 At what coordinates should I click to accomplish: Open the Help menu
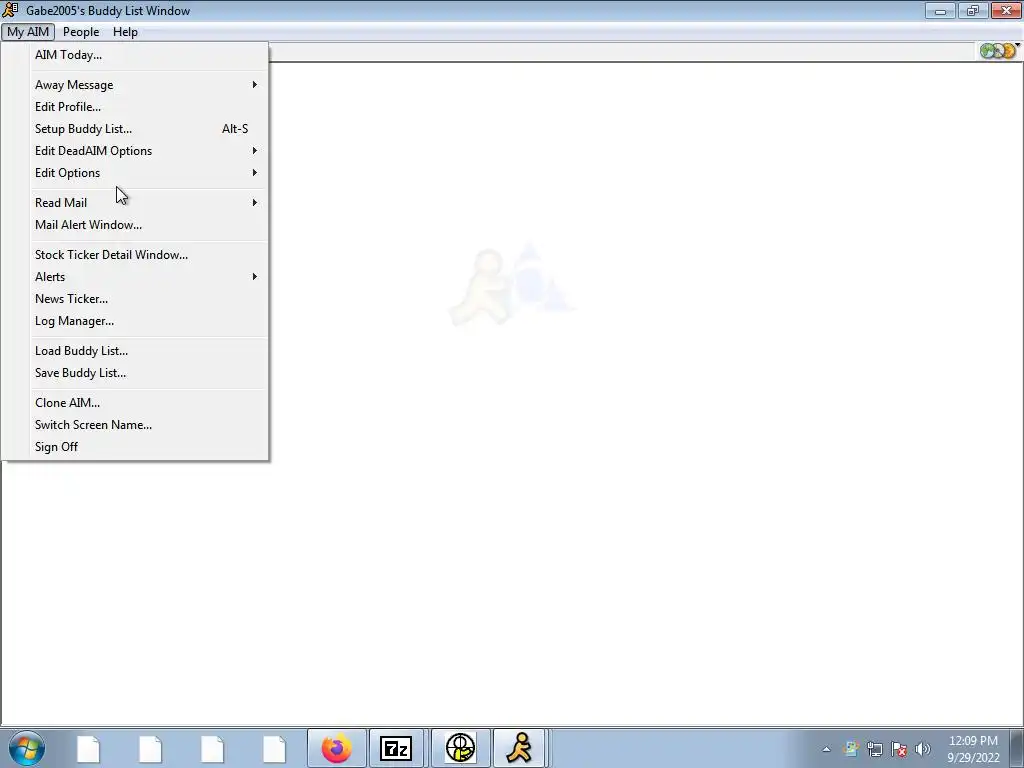(x=125, y=32)
